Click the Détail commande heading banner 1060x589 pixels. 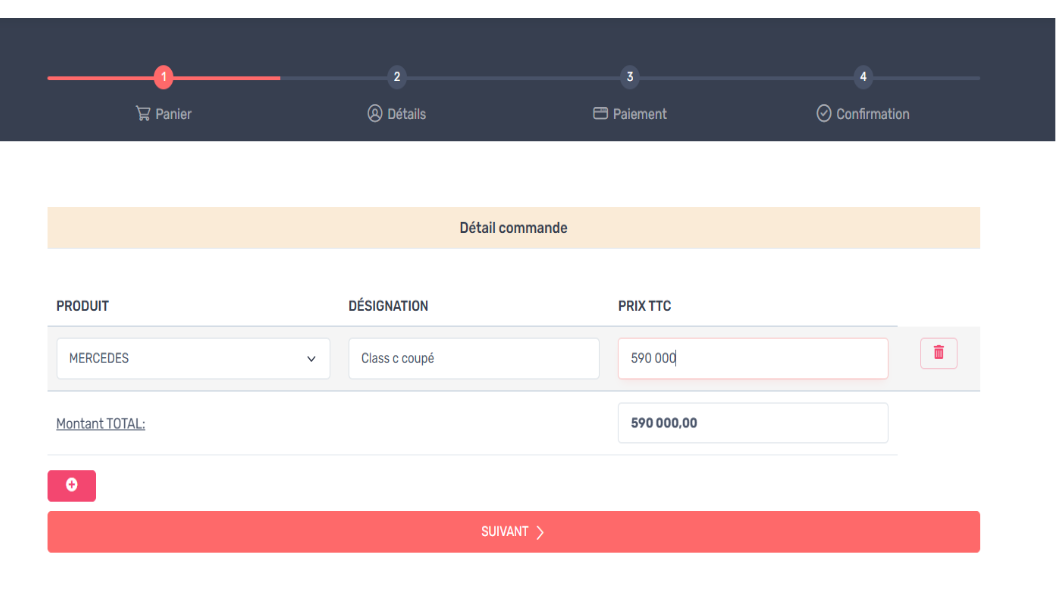[514, 228]
